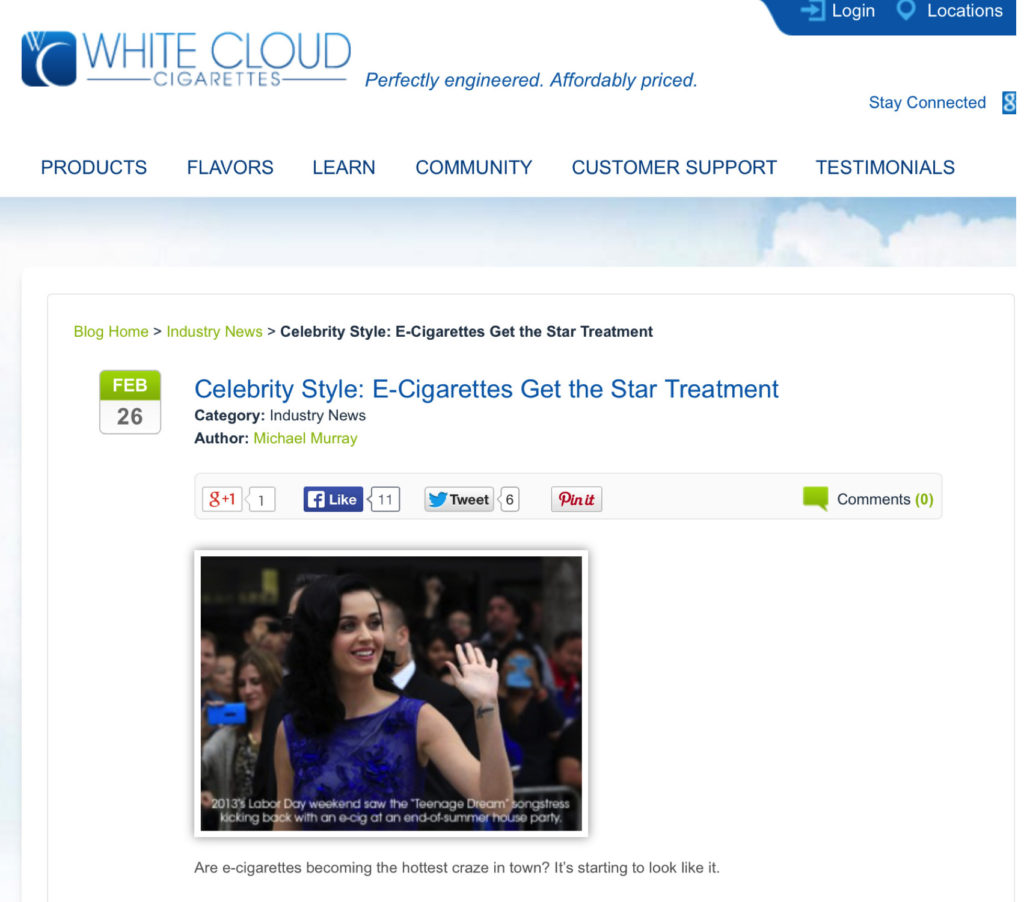Click the Google icon beside Stay Connected
1024x902 pixels.
click(x=1010, y=103)
